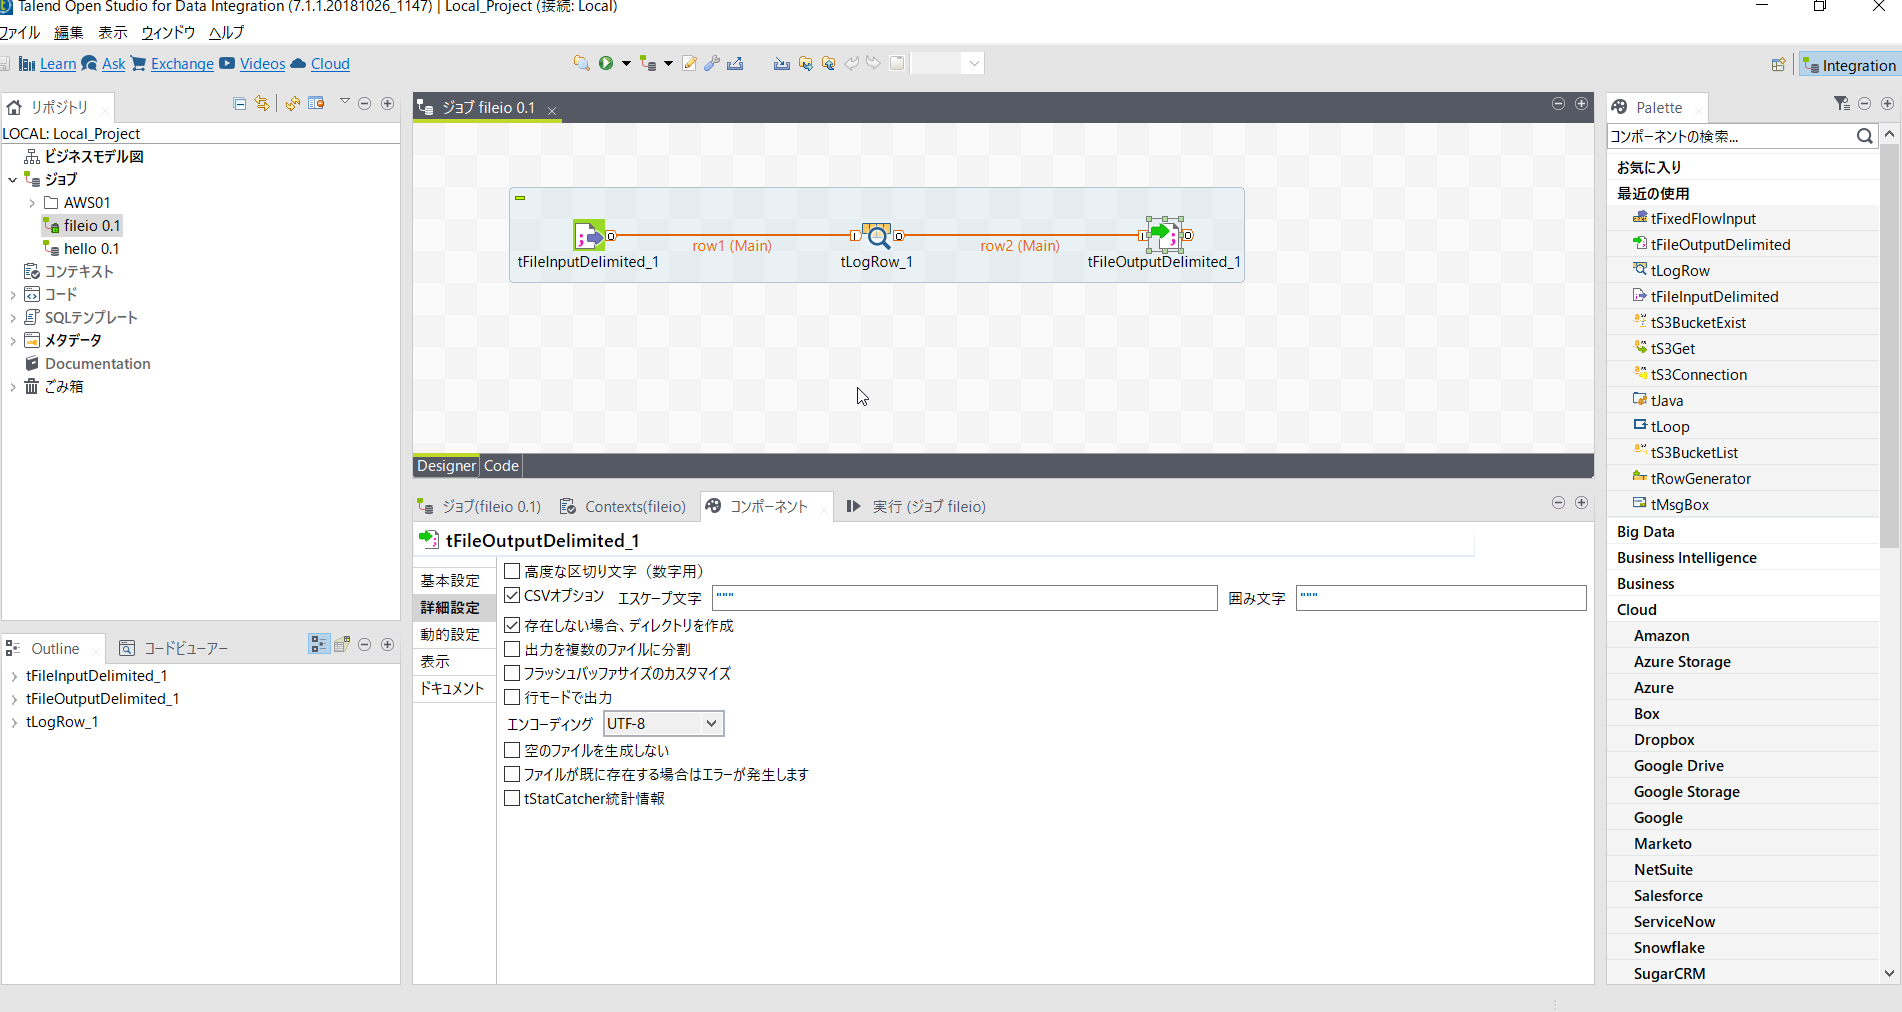This screenshot has width=1902, height=1012.
Task: Click Palette filter icon
Action: (1842, 104)
